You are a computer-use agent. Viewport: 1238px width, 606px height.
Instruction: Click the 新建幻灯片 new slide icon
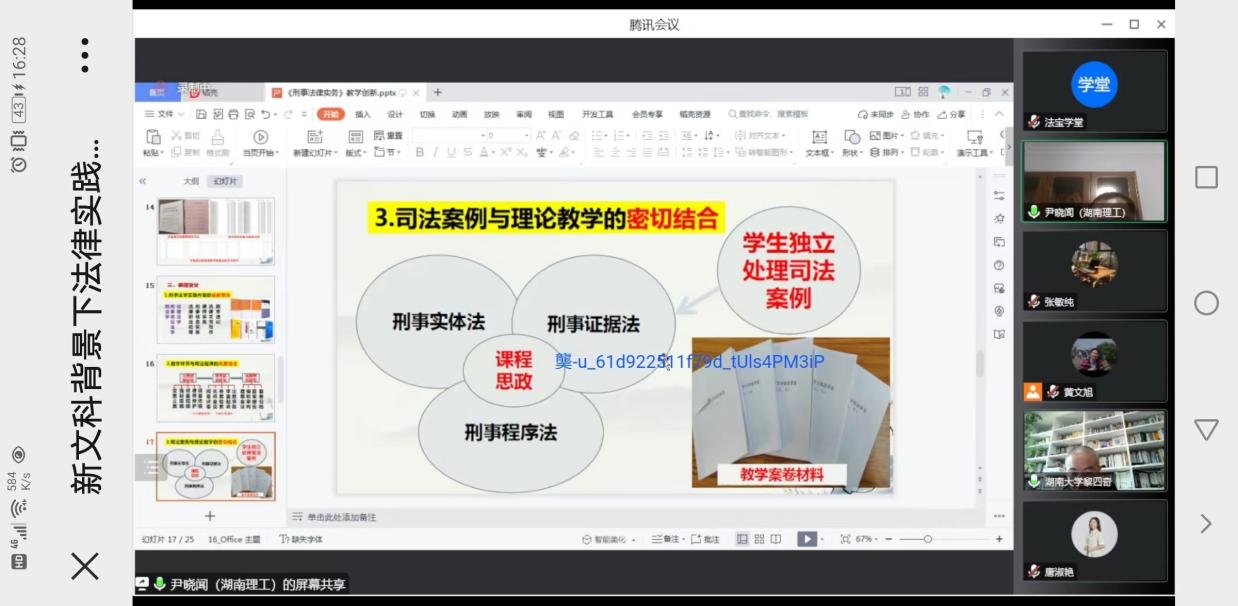[315, 136]
